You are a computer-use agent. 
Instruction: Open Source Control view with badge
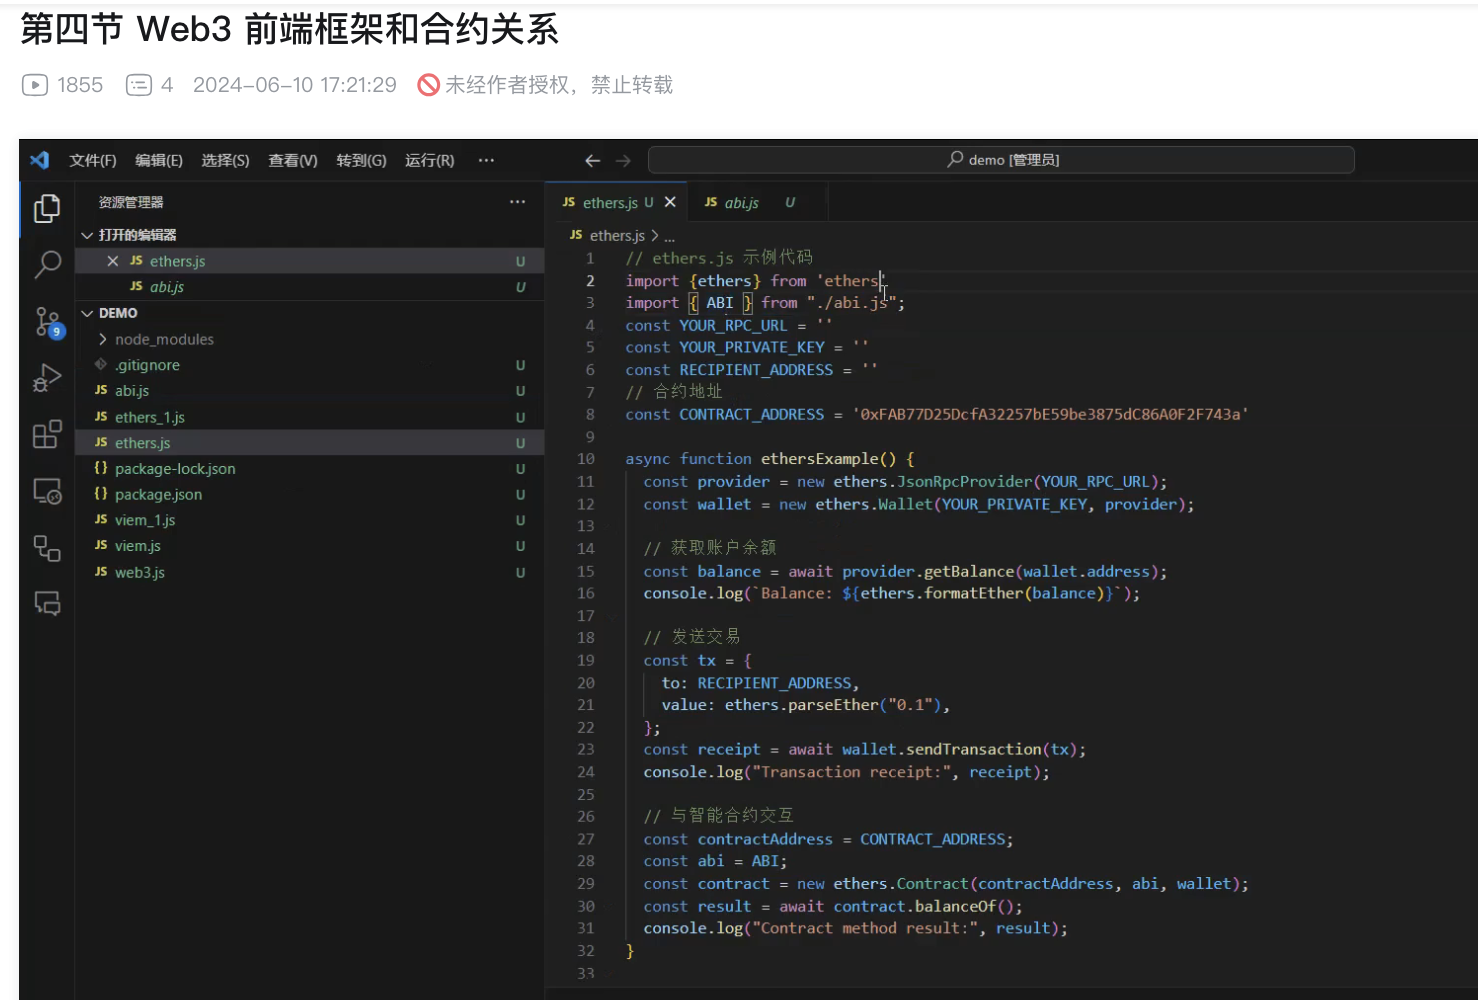[x=47, y=321]
